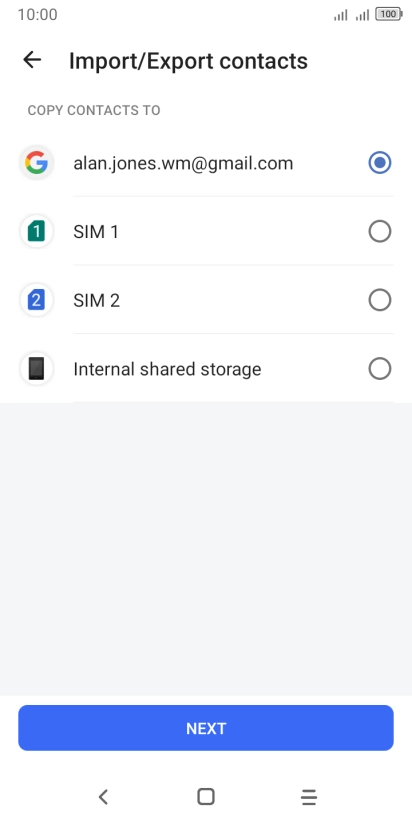Tap the phone internal storage icon
412x824 pixels.
tap(36, 369)
